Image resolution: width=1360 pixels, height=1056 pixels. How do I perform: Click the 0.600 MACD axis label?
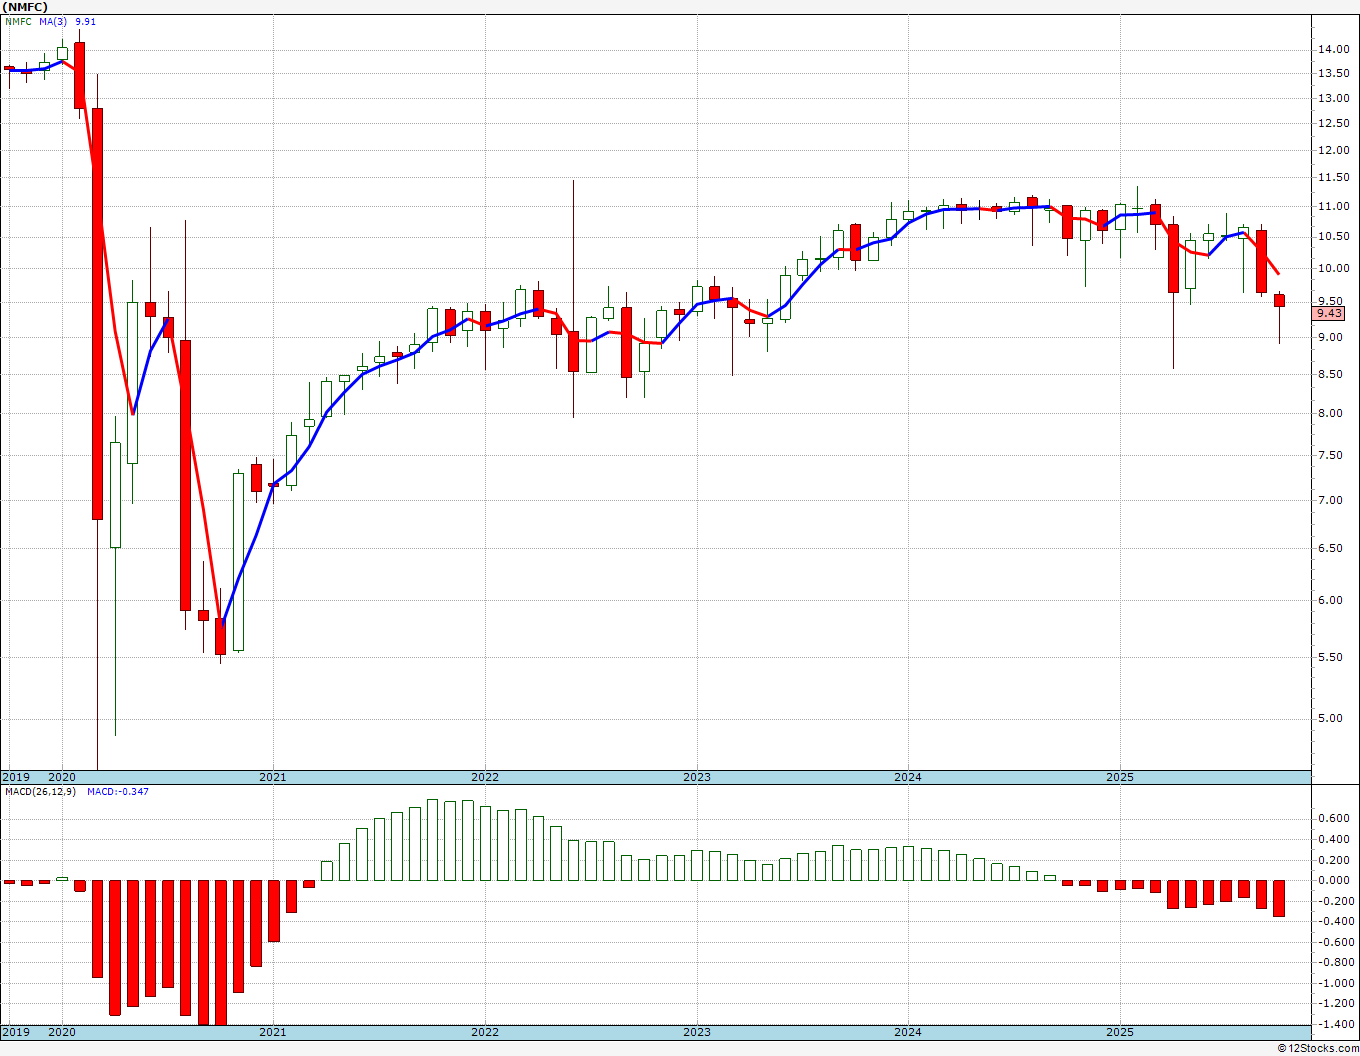coord(1333,818)
